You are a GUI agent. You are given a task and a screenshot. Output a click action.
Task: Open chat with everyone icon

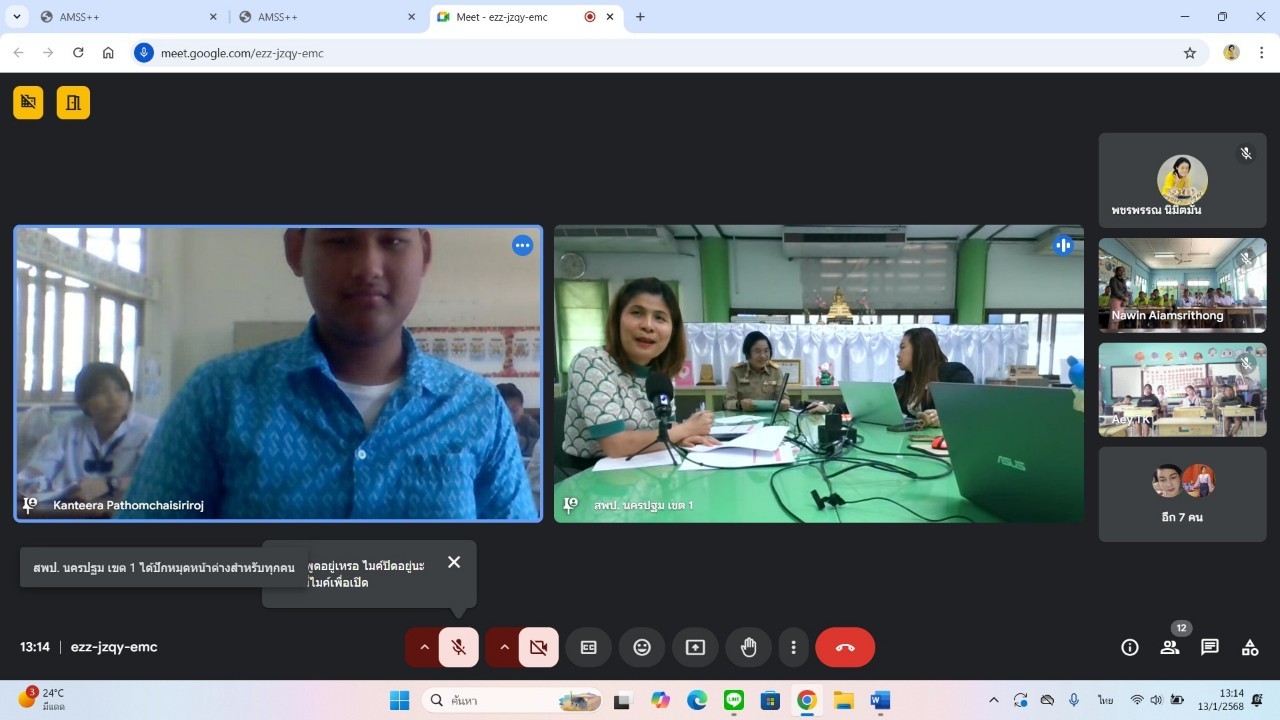tap(1210, 647)
